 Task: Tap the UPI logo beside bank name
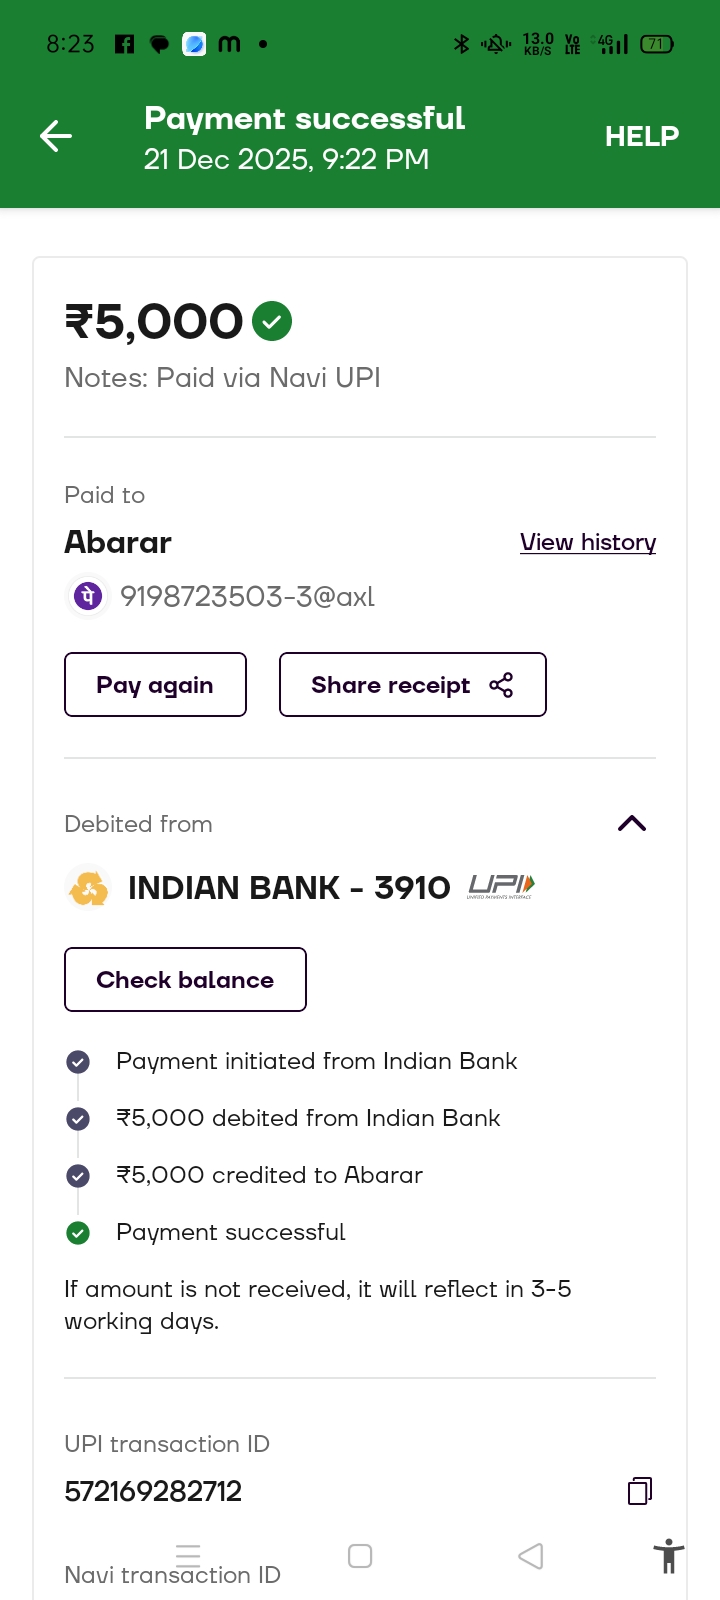tap(501, 886)
